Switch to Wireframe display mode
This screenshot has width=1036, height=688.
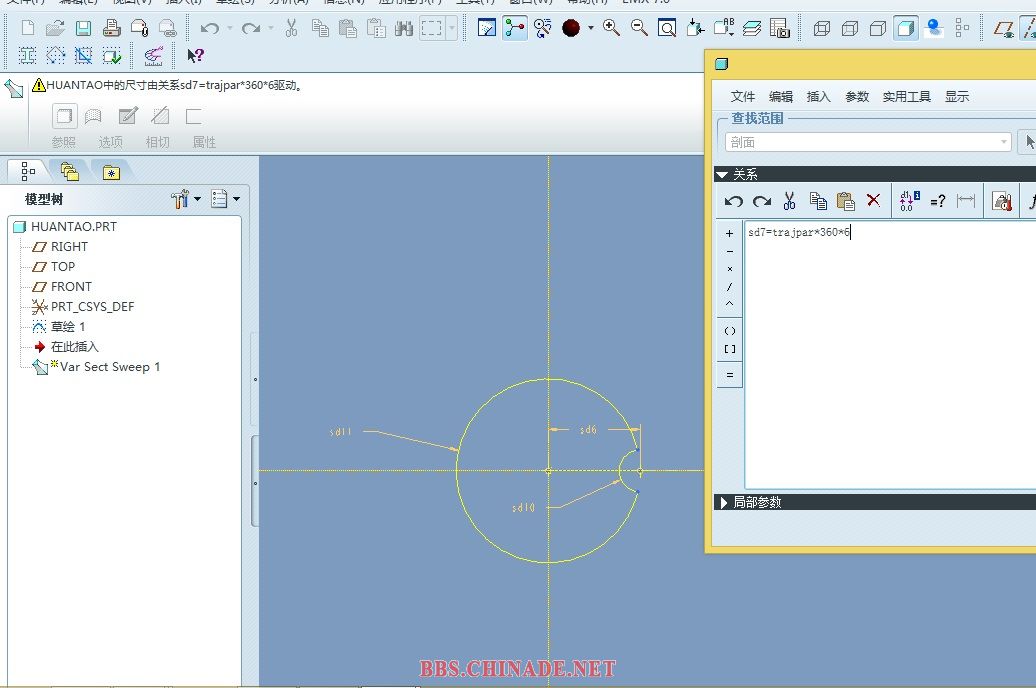tap(822, 28)
